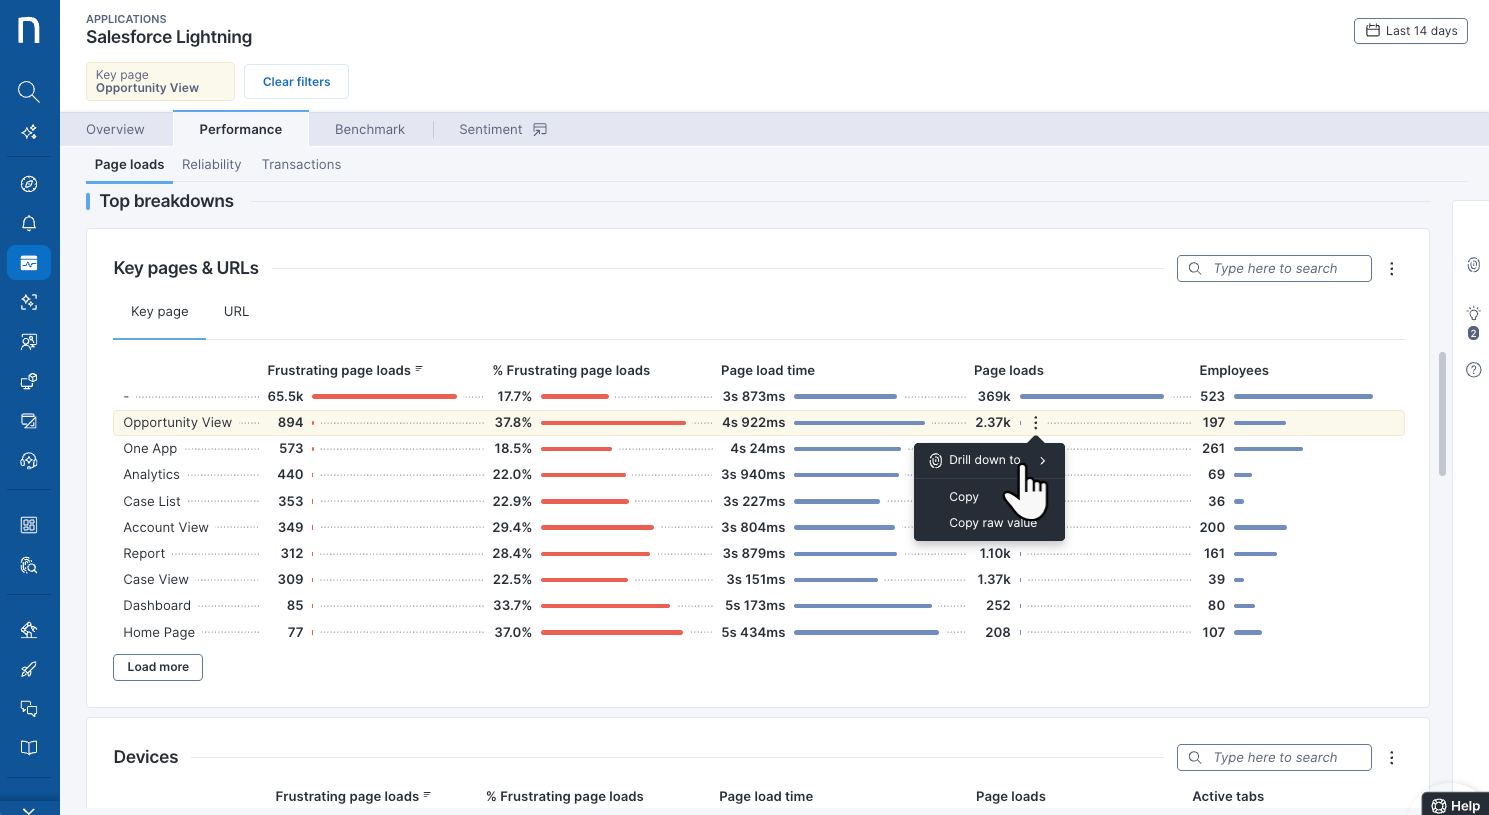Open the book documentation icon in sidebar
This screenshot has width=1489, height=815.
(x=29, y=748)
